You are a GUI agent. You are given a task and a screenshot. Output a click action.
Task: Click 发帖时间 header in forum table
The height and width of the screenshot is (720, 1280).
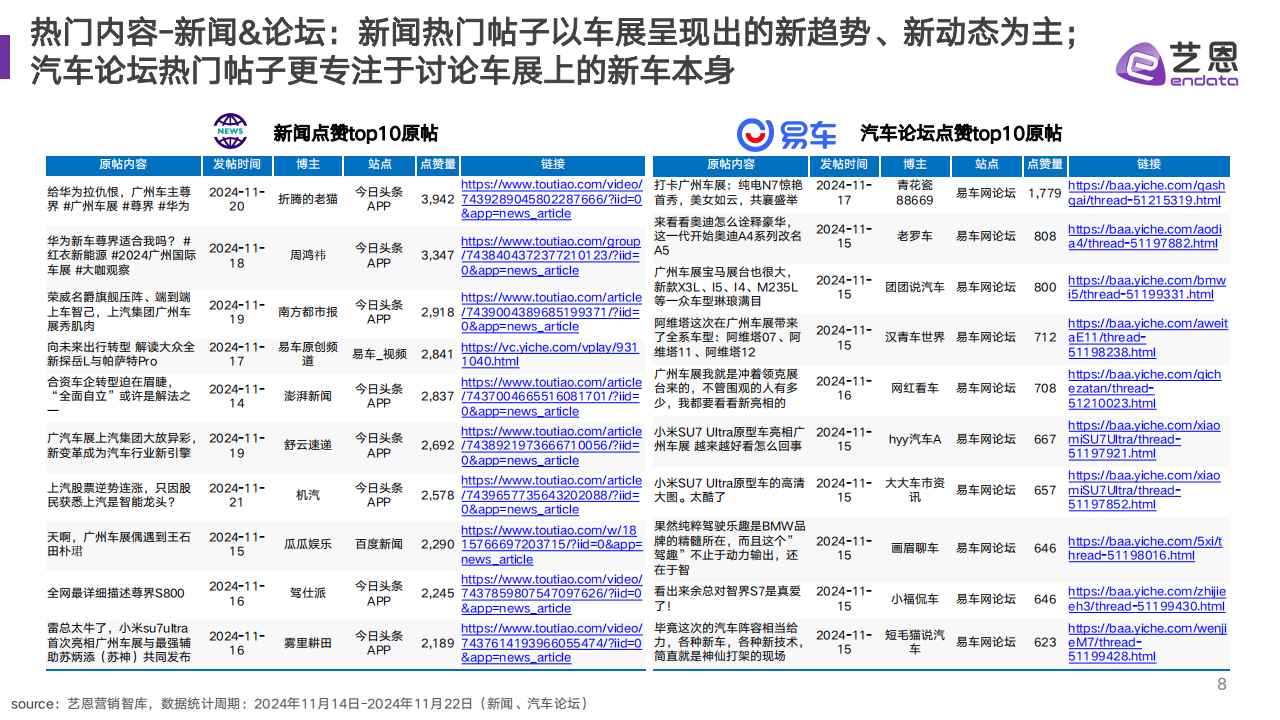(844, 164)
